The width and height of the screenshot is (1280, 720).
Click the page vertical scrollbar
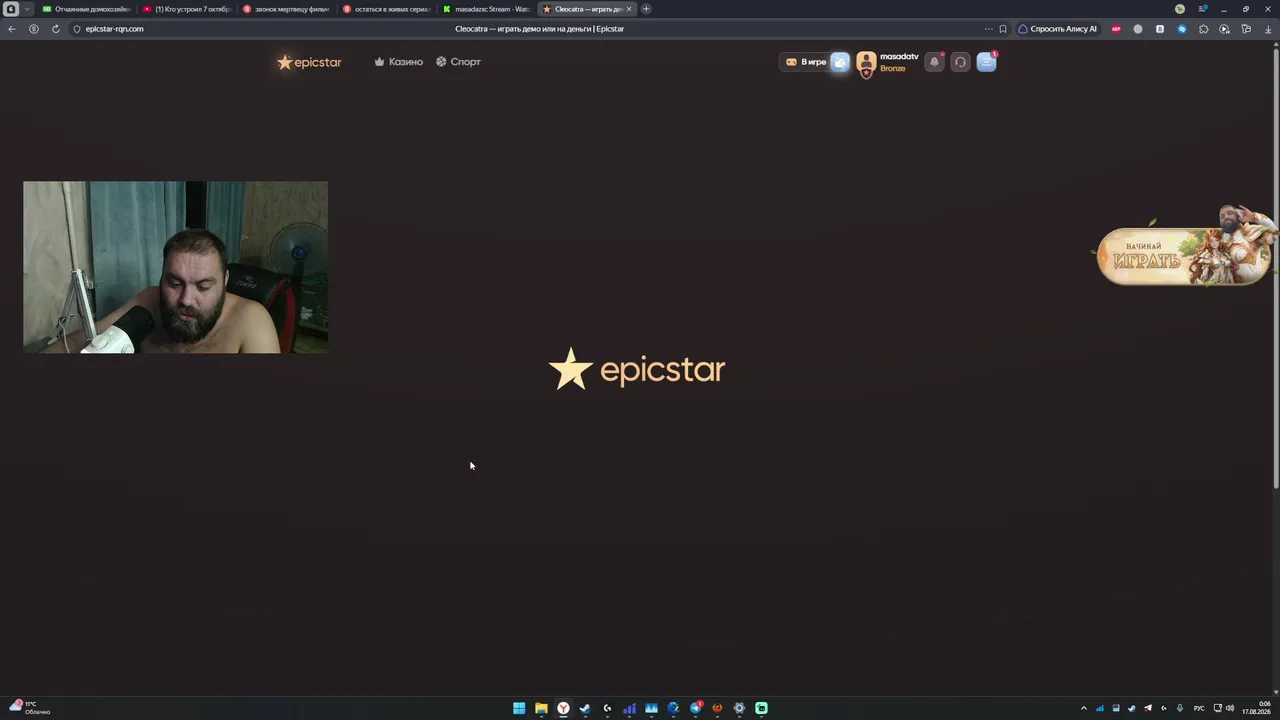click(x=1276, y=268)
